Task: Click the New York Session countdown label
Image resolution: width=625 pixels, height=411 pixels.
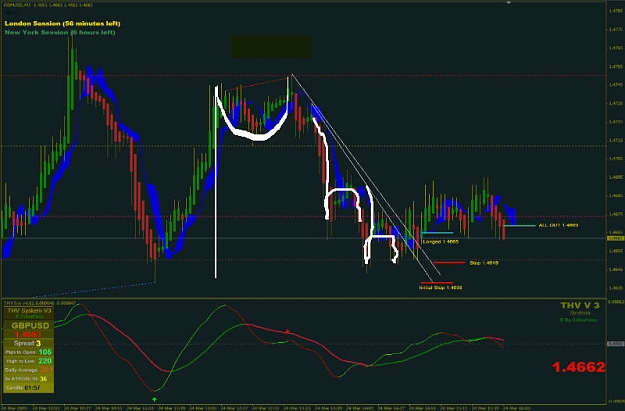Action: (x=60, y=32)
